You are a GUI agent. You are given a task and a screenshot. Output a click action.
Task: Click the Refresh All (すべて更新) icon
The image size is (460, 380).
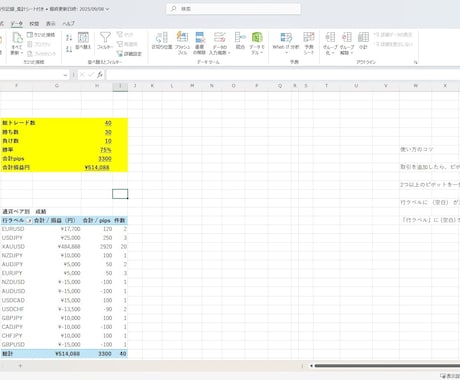click(17, 43)
